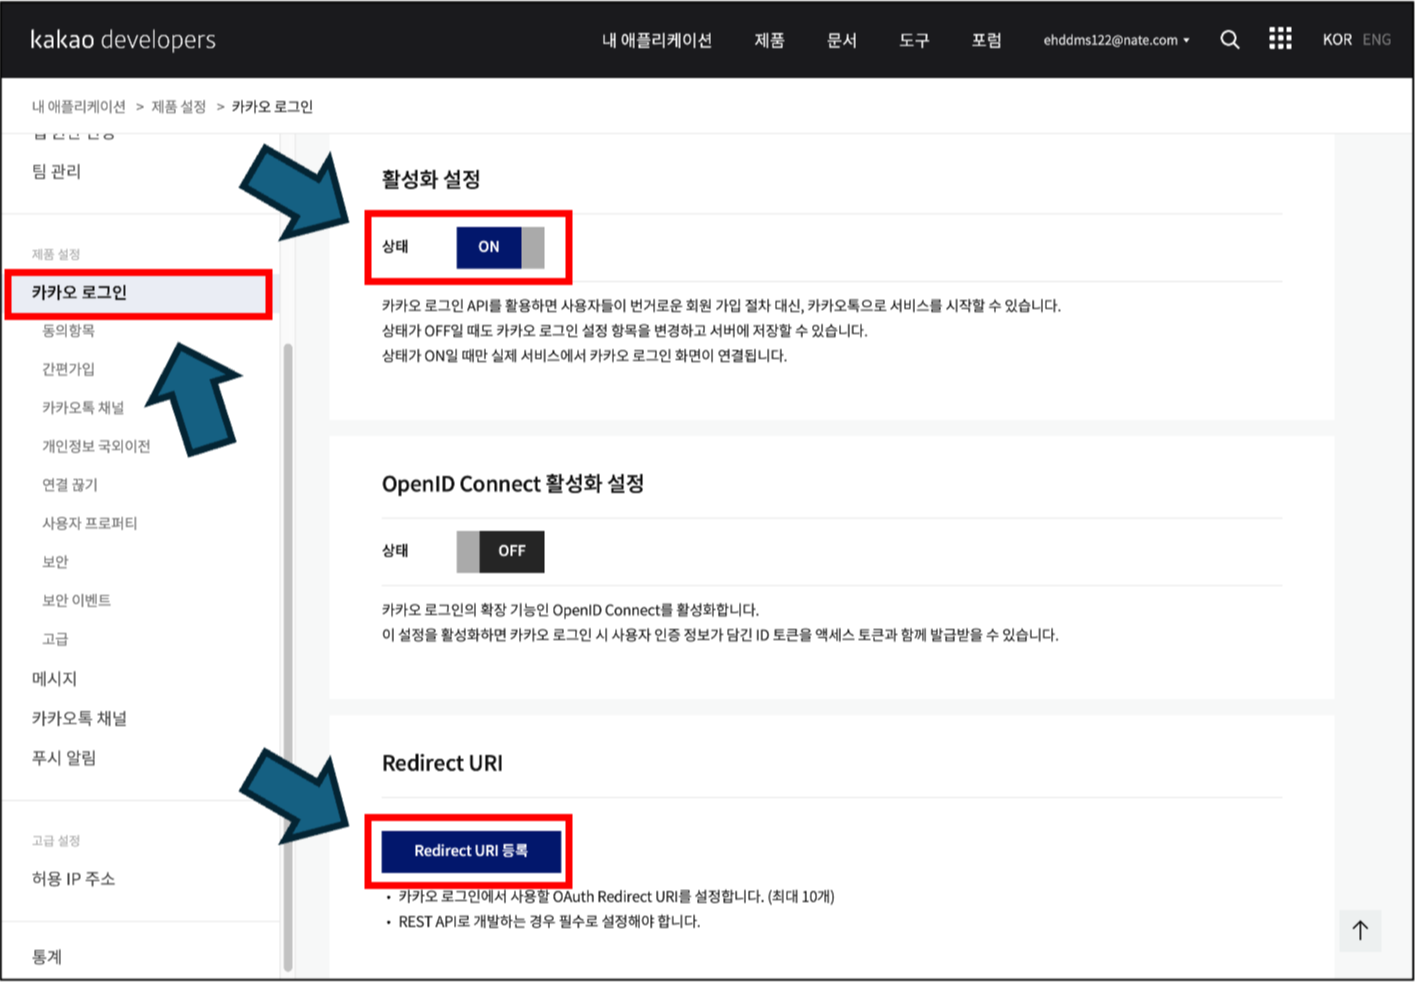Image resolution: width=1415 pixels, height=982 pixels.
Task: Select 팀 관리 in sidebar
Action: click(x=57, y=172)
